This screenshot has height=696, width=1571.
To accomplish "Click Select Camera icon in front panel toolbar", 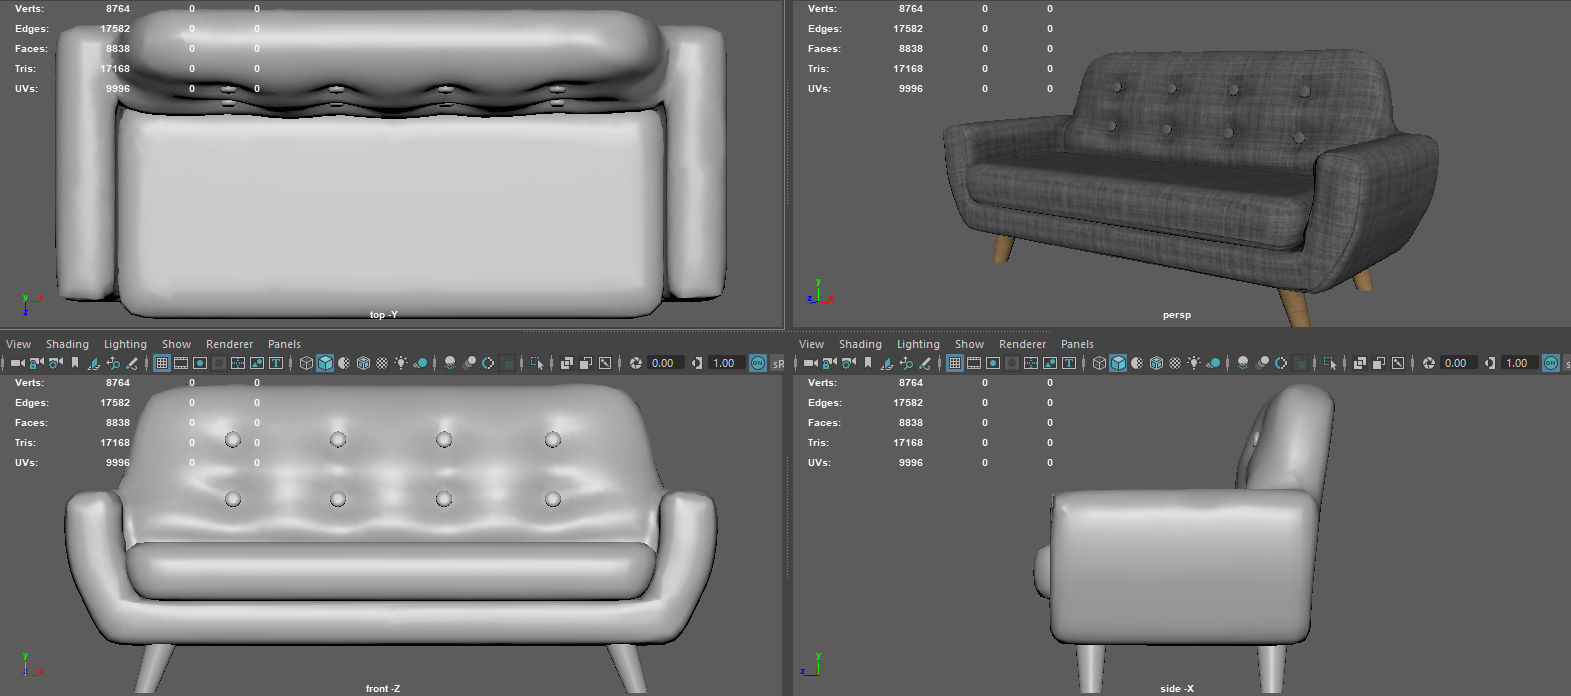I will click(18, 363).
